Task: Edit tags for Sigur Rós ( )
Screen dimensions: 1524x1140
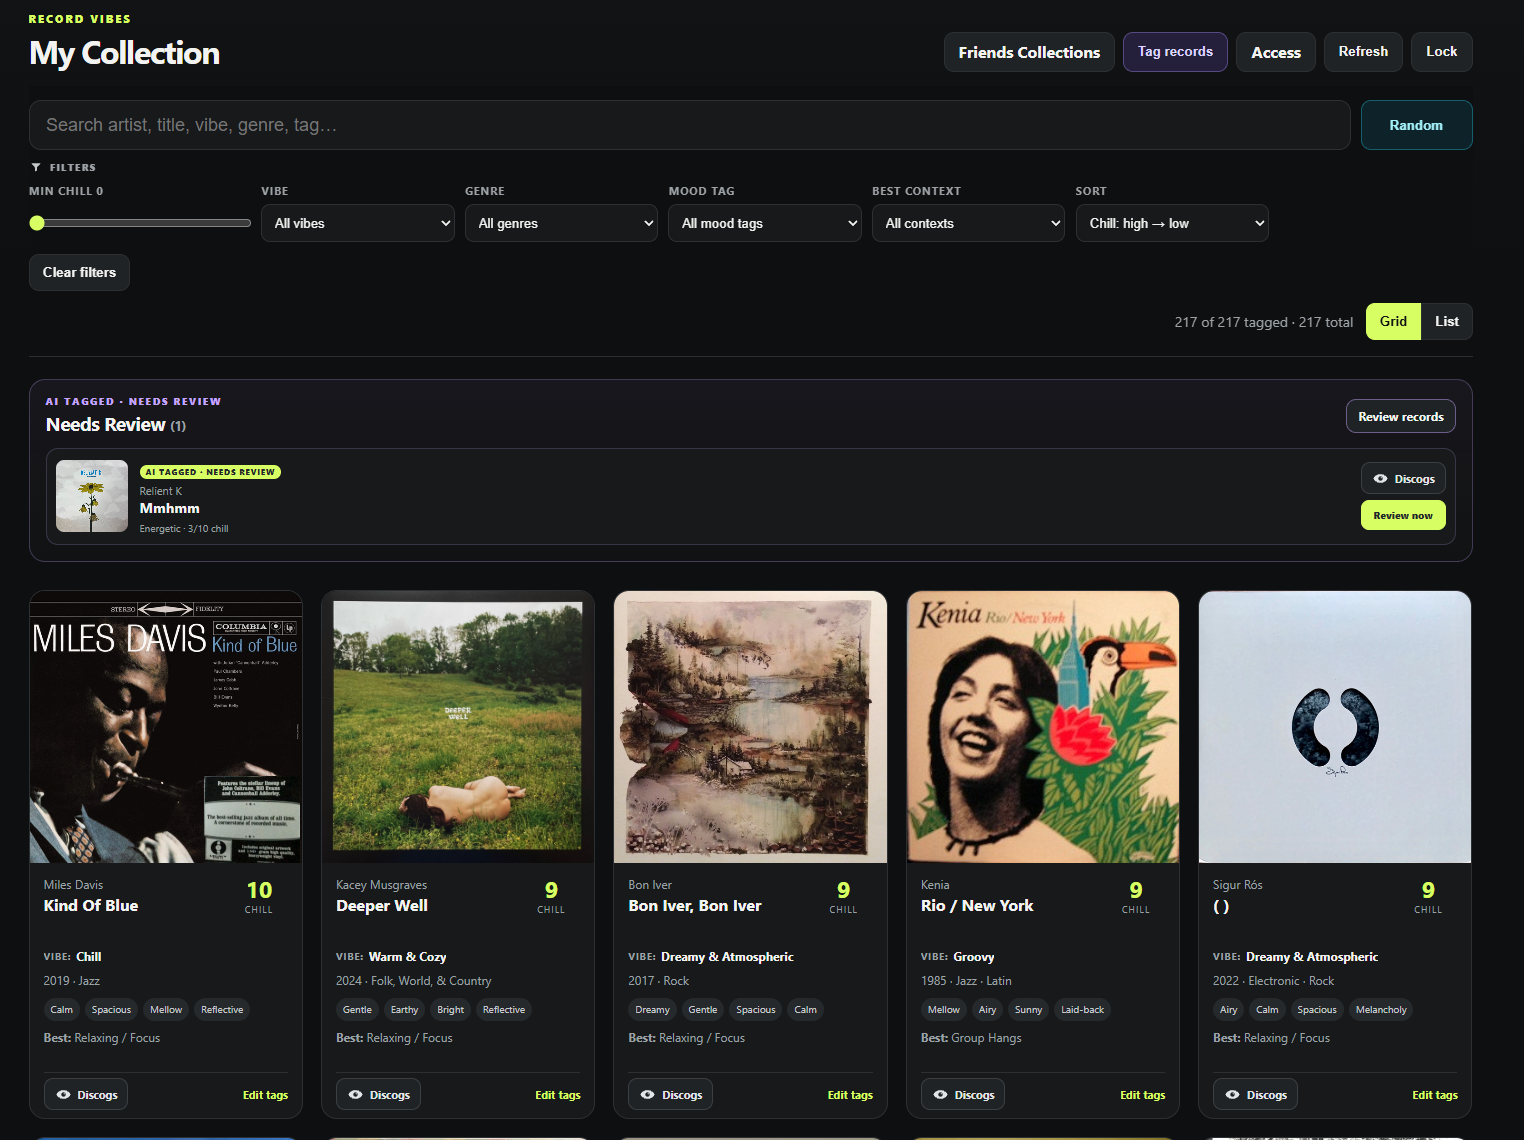Action: pyautogui.click(x=1435, y=1095)
